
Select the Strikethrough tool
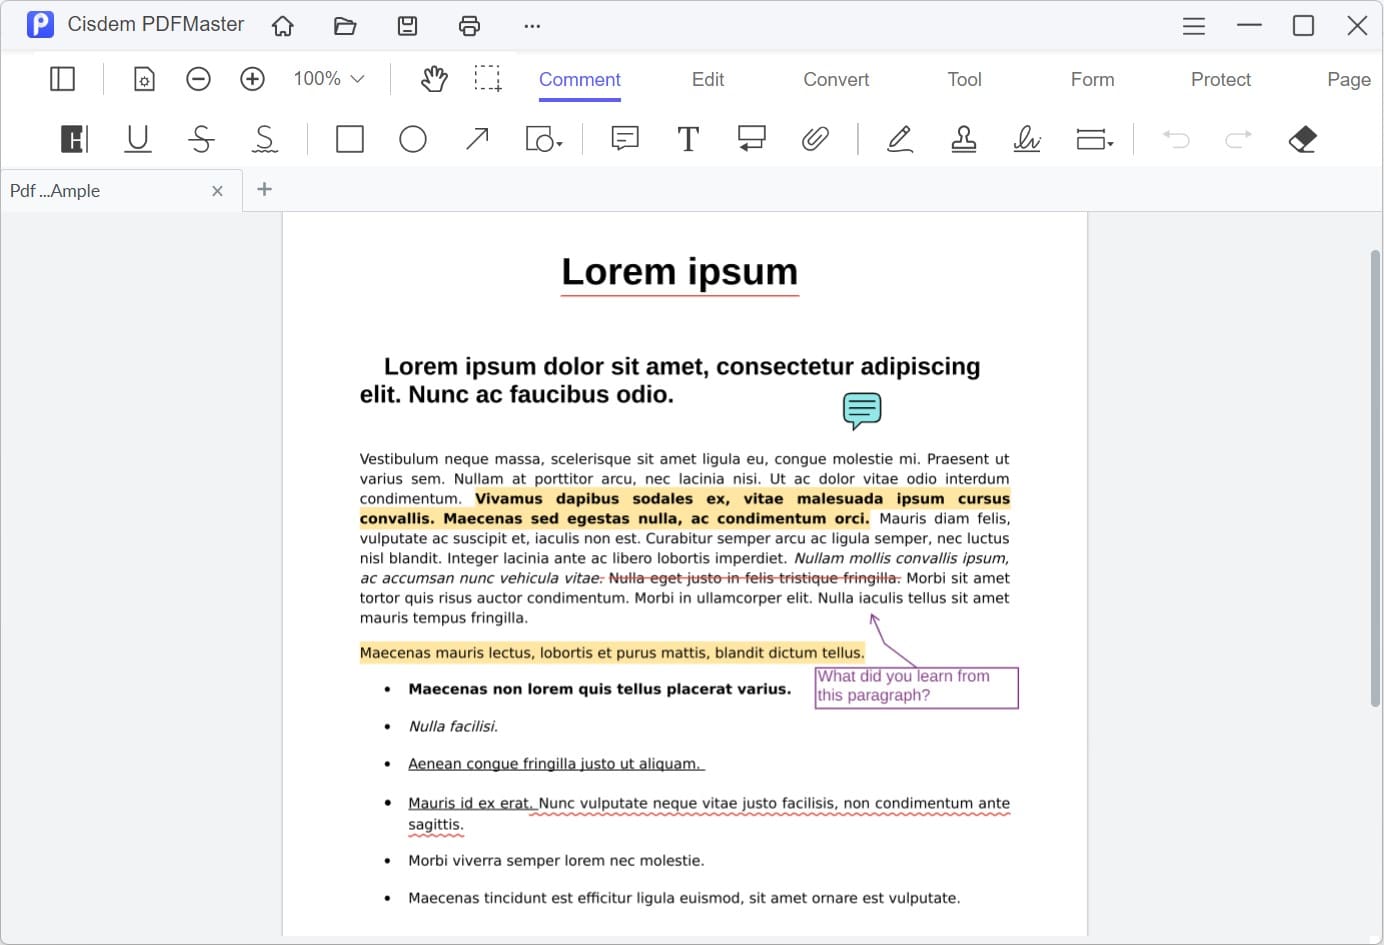tap(201, 139)
